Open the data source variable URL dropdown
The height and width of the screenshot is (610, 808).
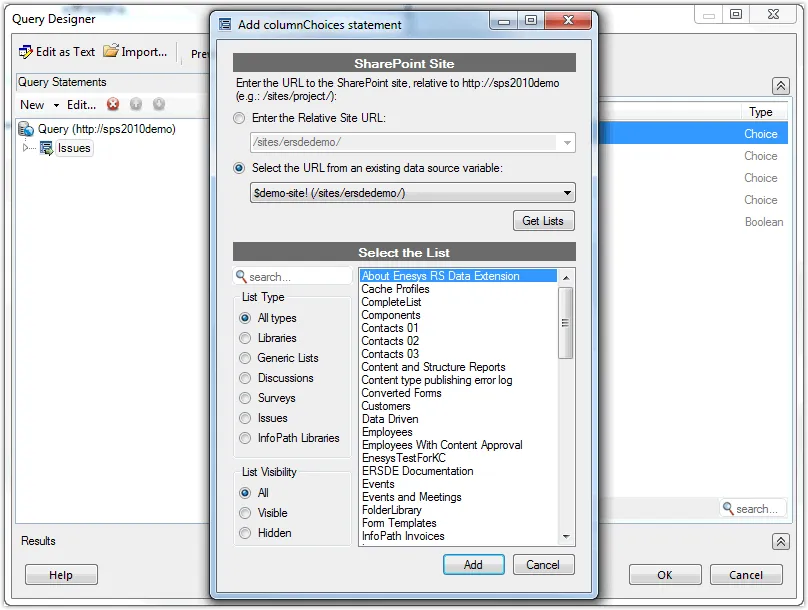(567, 193)
